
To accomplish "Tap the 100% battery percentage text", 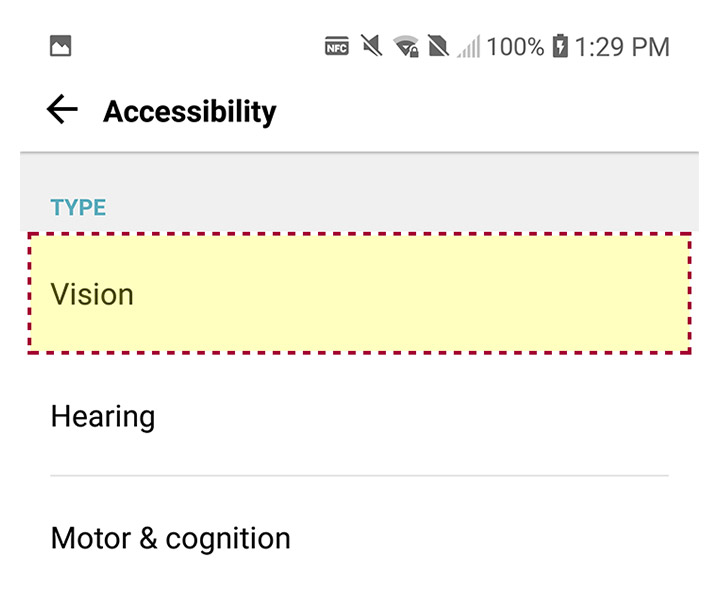I will pyautogui.click(x=515, y=47).
